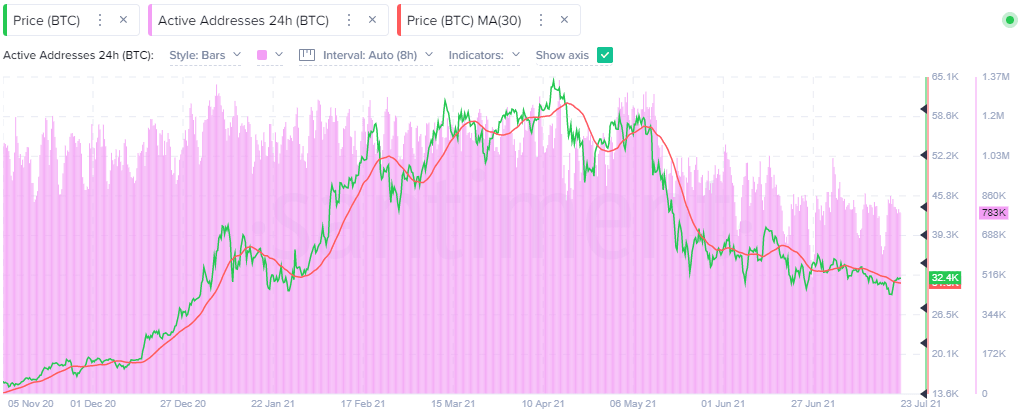Click the Show axis label text
The width and height of the screenshot is (1018, 410).
pyautogui.click(x=563, y=55)
